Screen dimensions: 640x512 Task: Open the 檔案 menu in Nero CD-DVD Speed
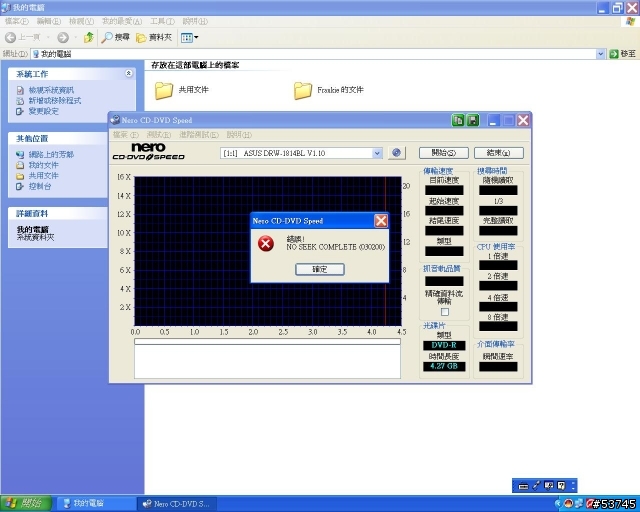[x=126, y=135]
